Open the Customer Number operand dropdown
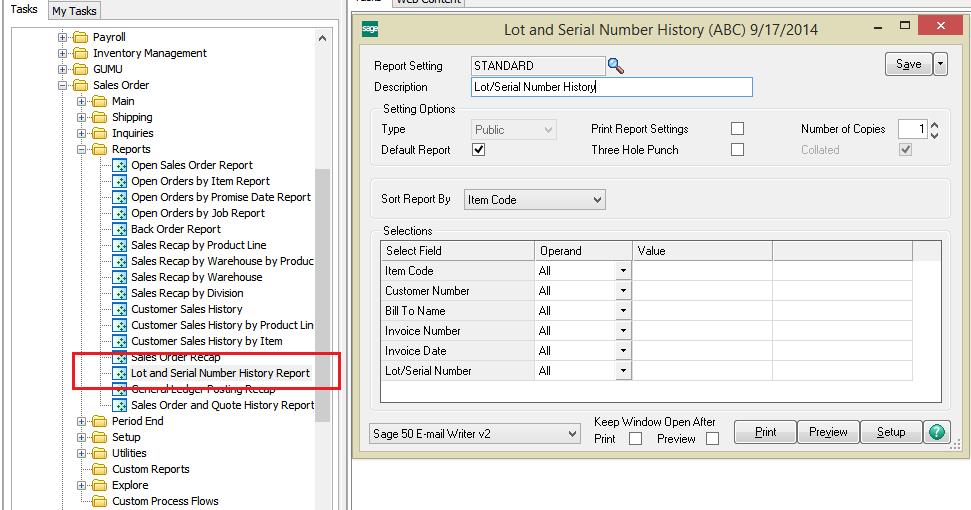The height and width of the screenshot is (510, 971). (623, 291)
